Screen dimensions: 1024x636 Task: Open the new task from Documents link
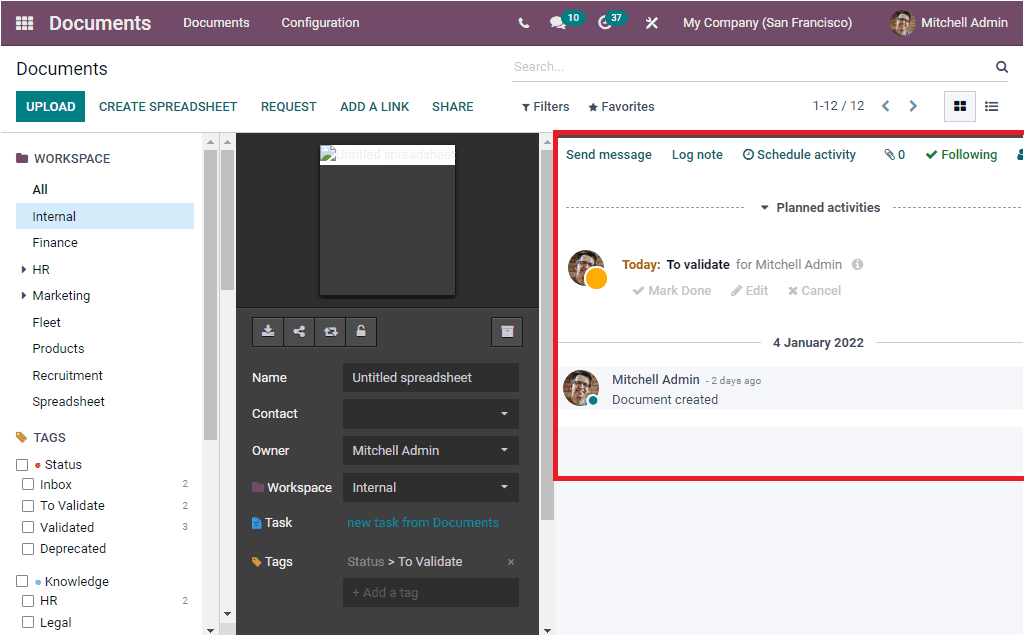click(x=423, y=523)
